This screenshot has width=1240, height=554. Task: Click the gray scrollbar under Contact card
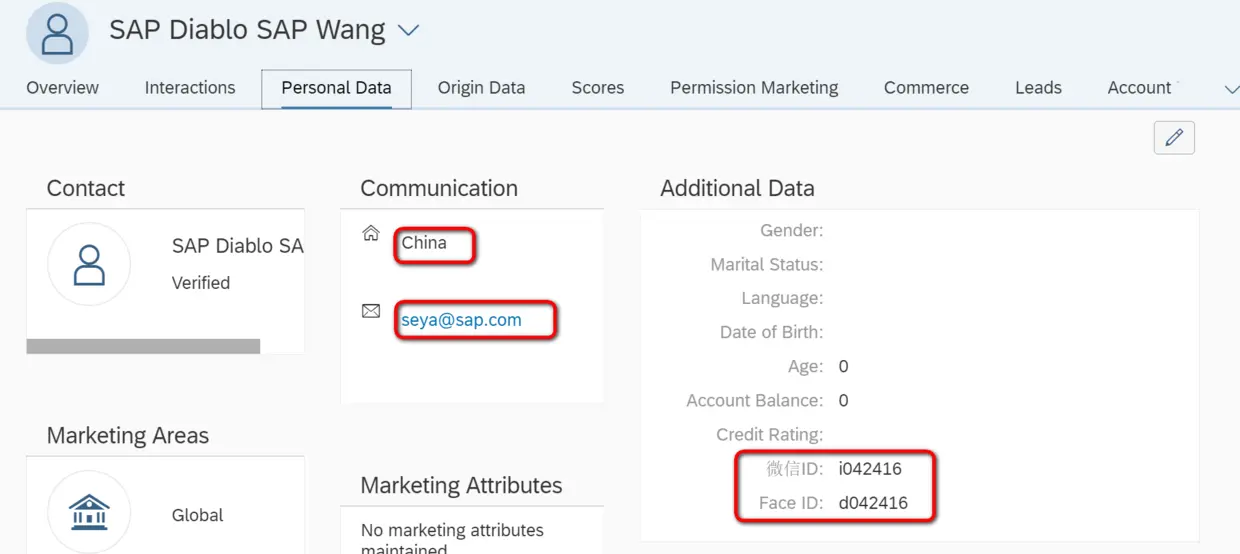(143, 346)
